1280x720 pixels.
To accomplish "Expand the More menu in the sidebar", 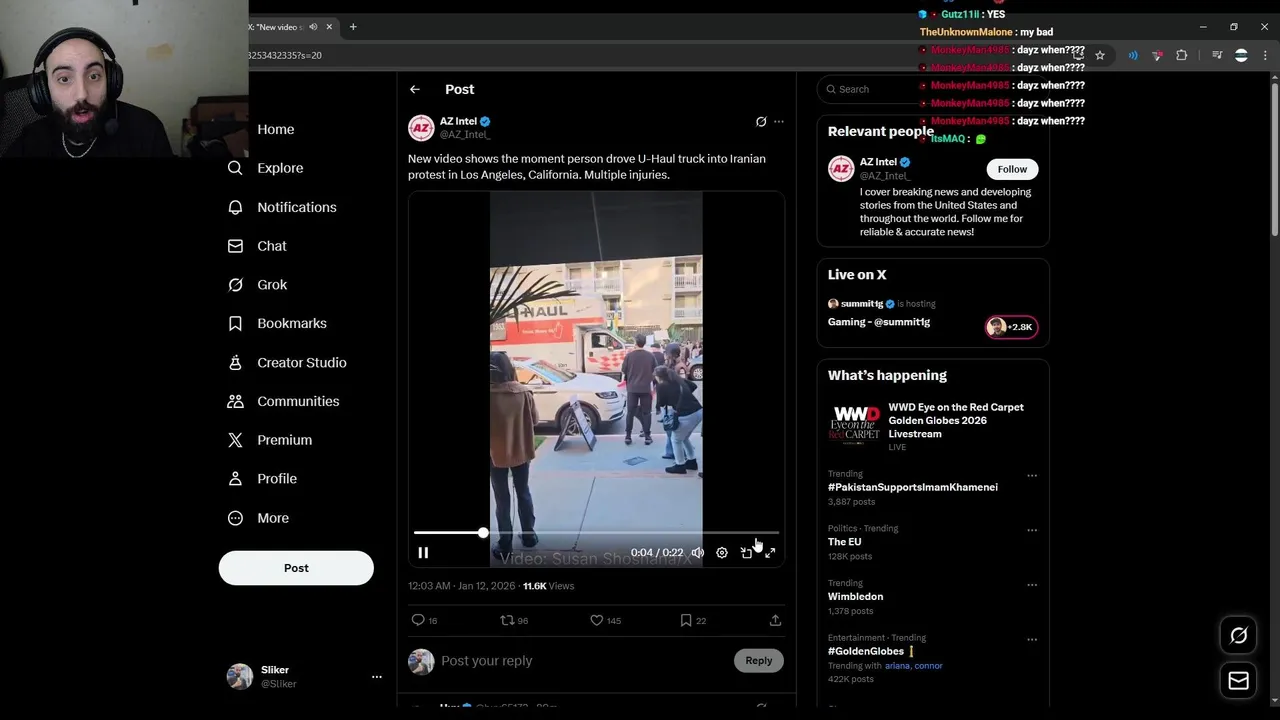I will click(x=258, y=518).
